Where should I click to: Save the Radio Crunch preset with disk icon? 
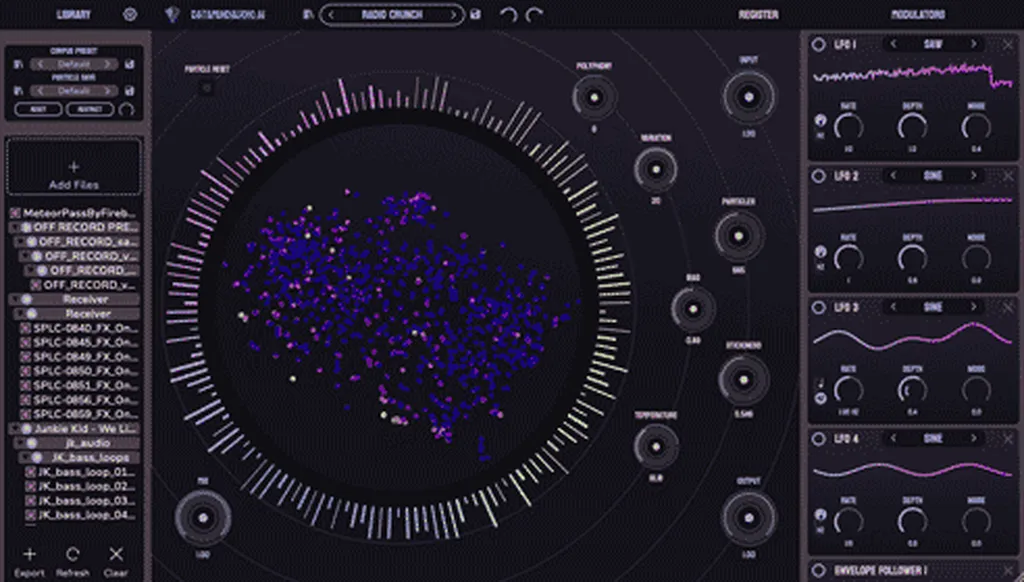point(476,15)
